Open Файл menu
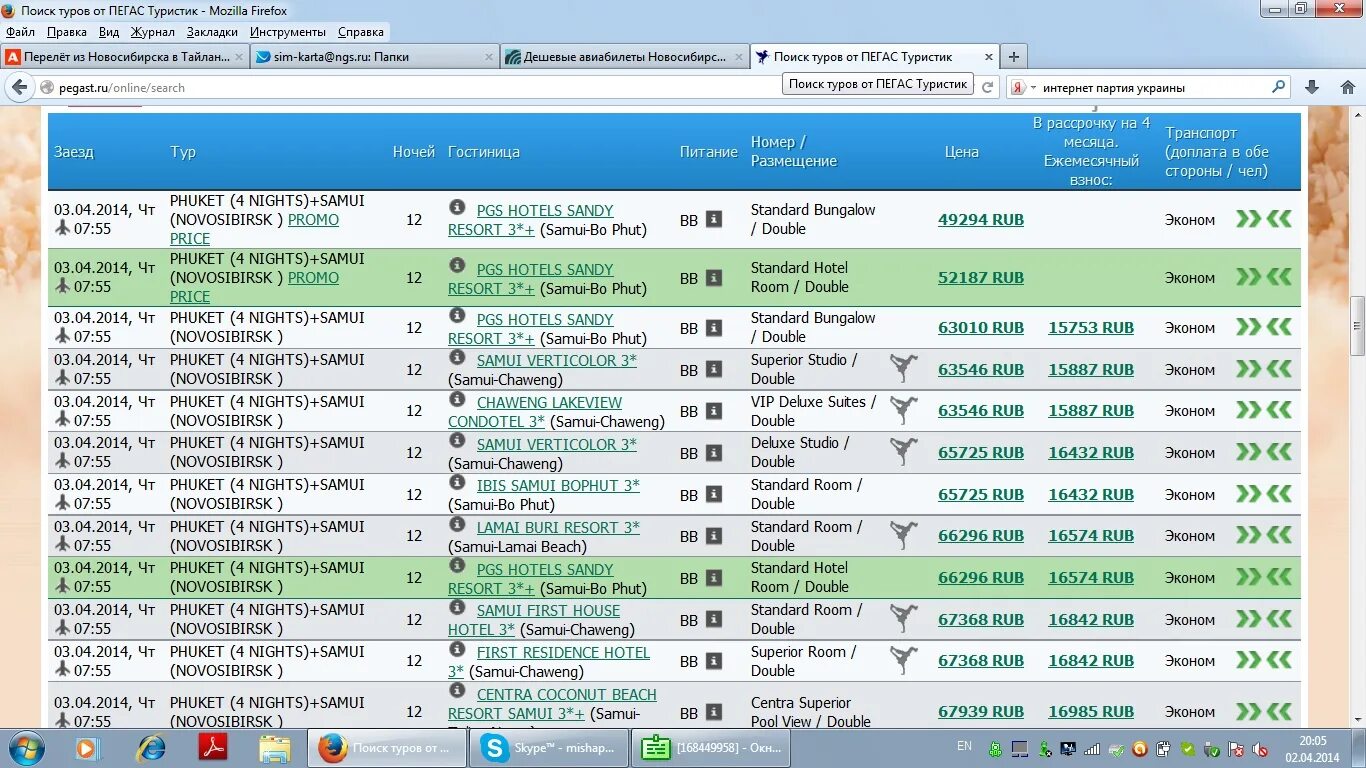Viewport: 1366px width, 768px height. (x=20, y=32)
